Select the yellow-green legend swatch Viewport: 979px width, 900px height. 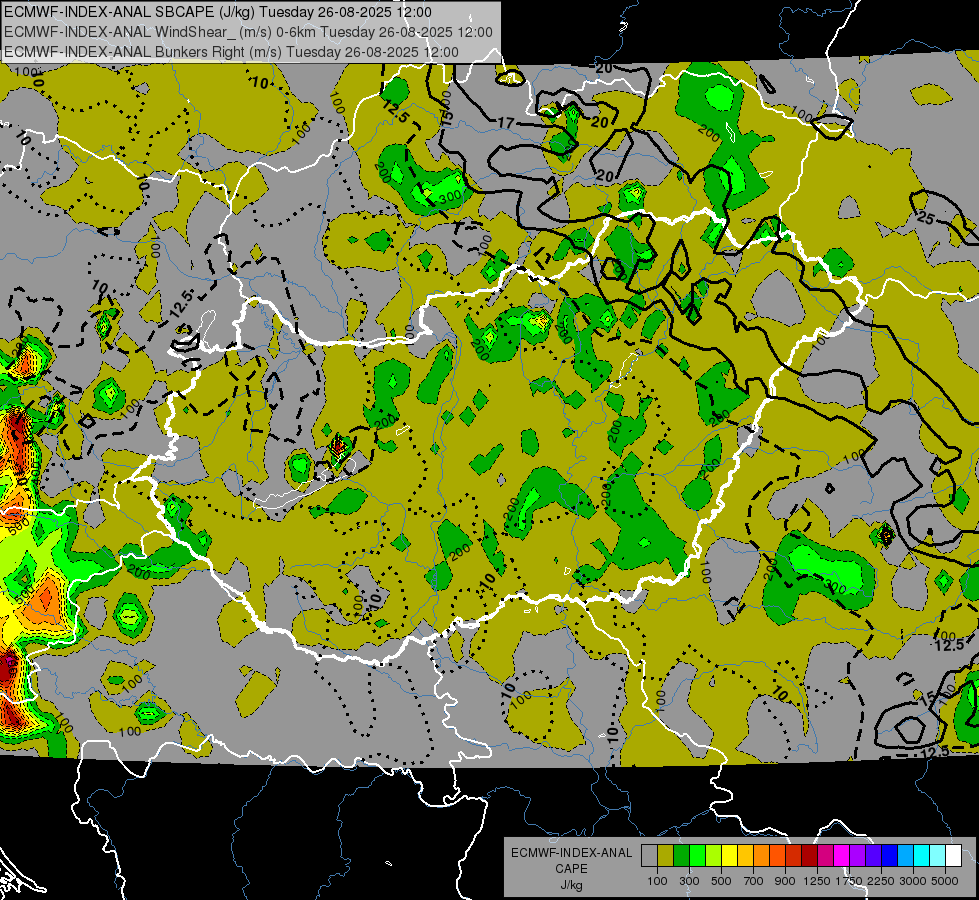coord(714,856)
